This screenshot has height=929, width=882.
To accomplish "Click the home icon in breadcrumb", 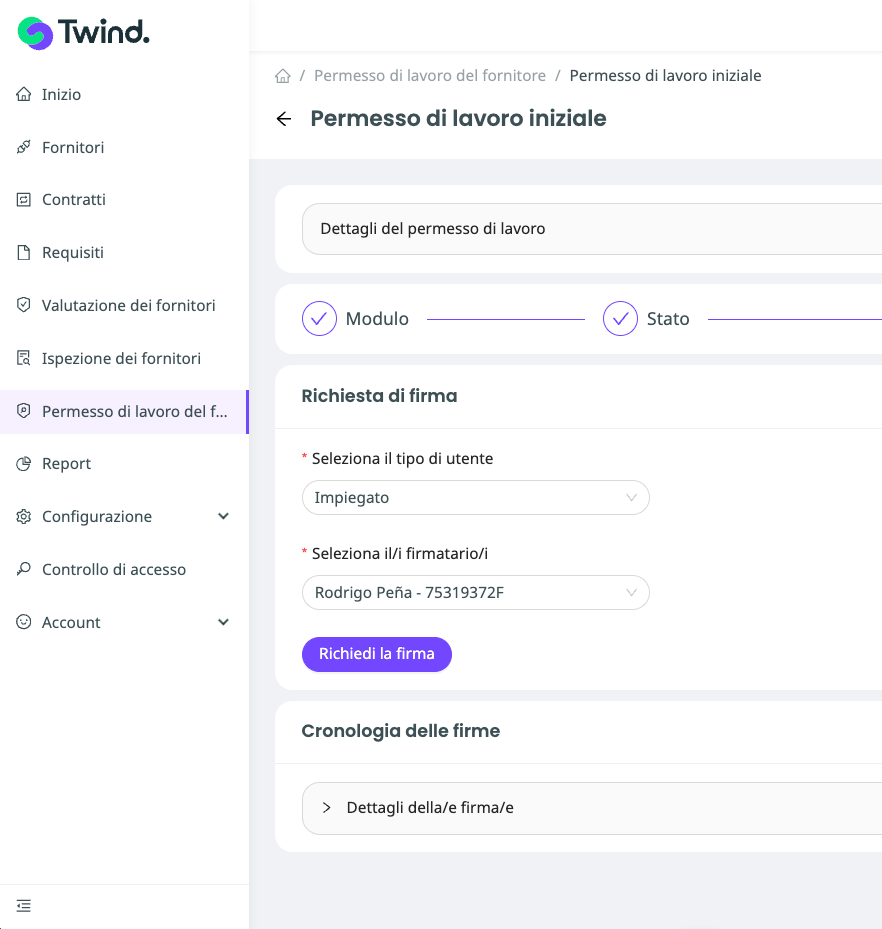I will [x=283, y=76].
